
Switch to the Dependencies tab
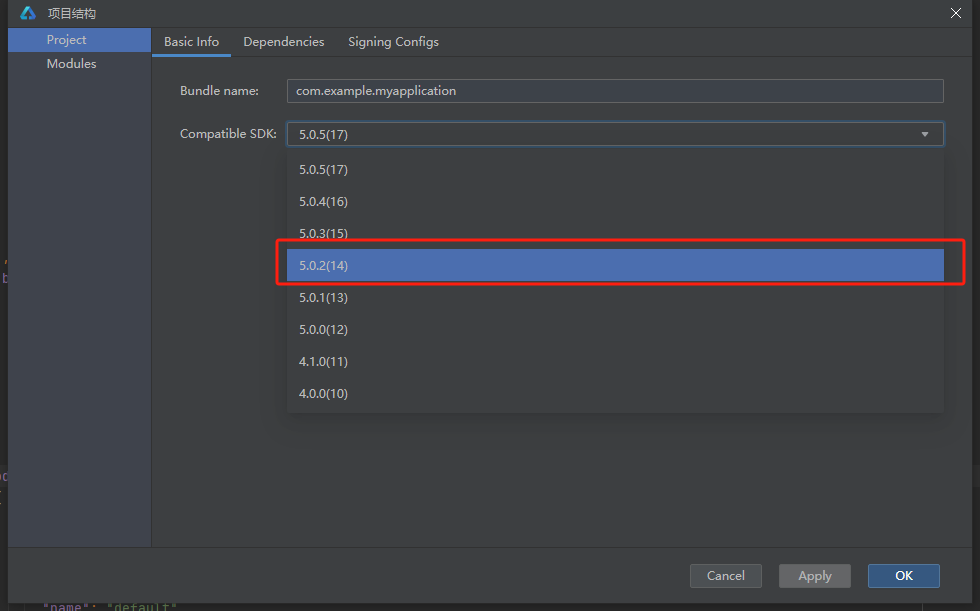click(x=283, y=42)
